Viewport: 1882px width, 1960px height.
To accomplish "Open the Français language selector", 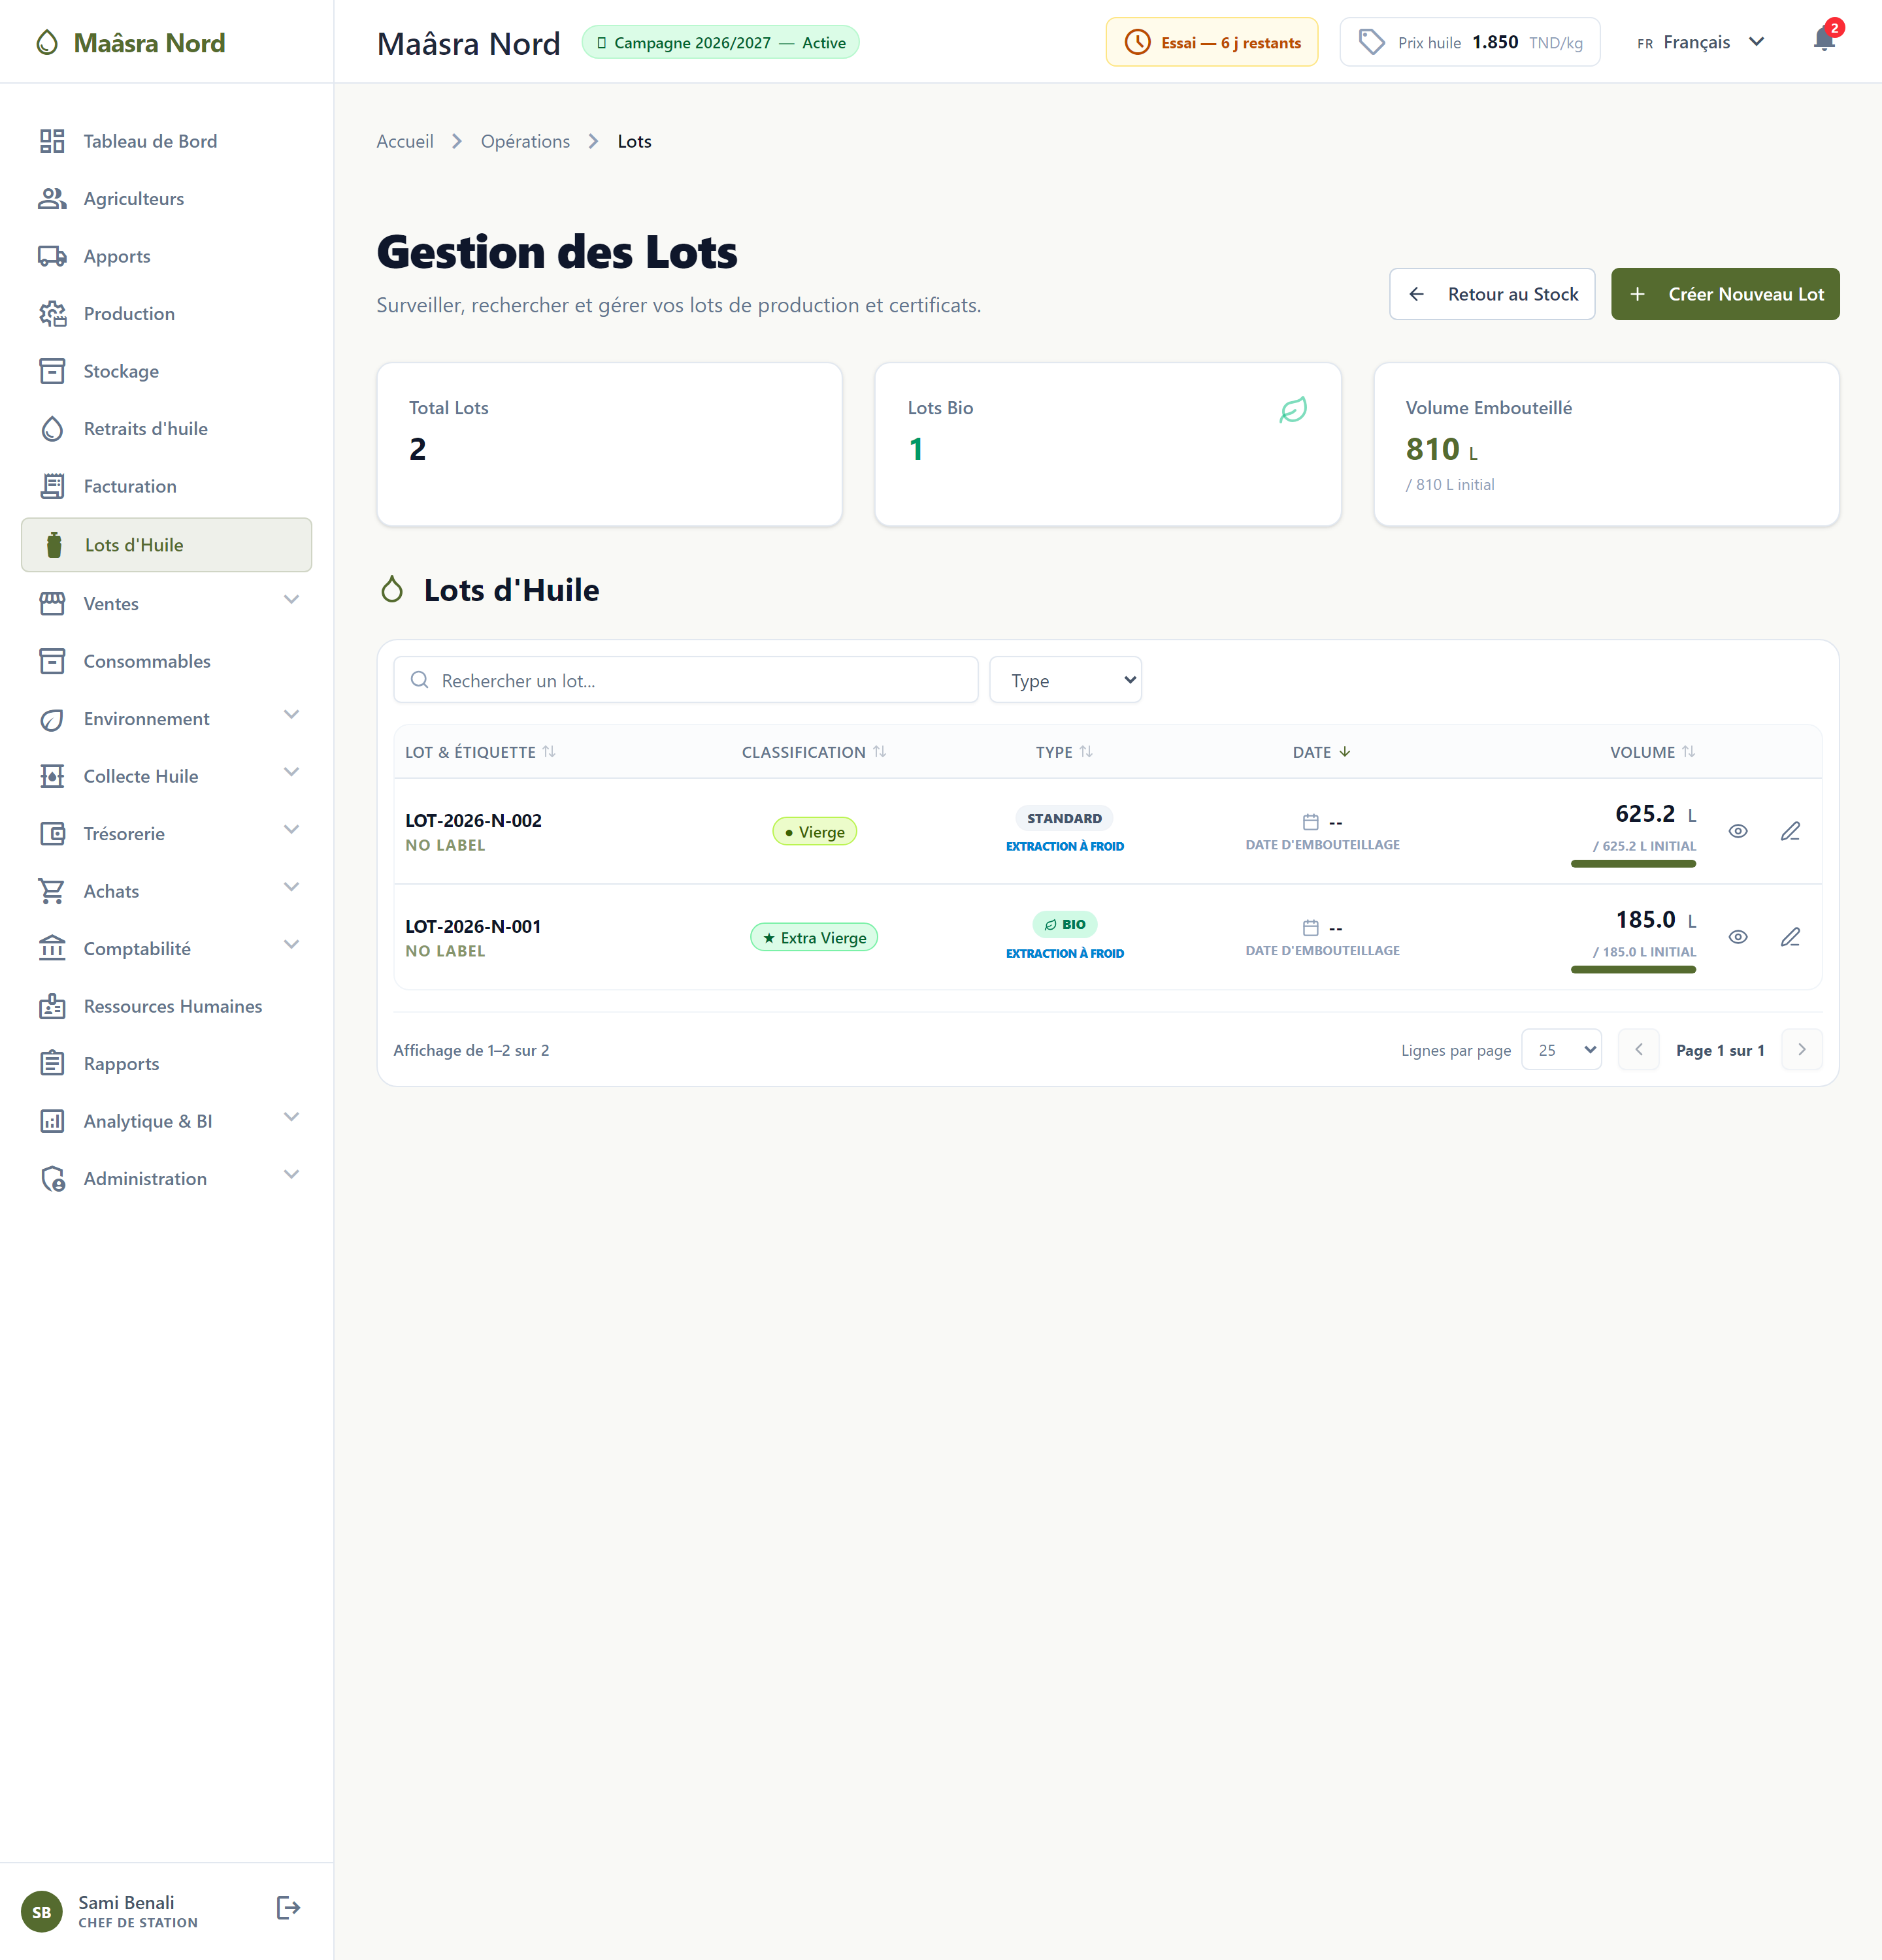I will (x=1700, y=42).
